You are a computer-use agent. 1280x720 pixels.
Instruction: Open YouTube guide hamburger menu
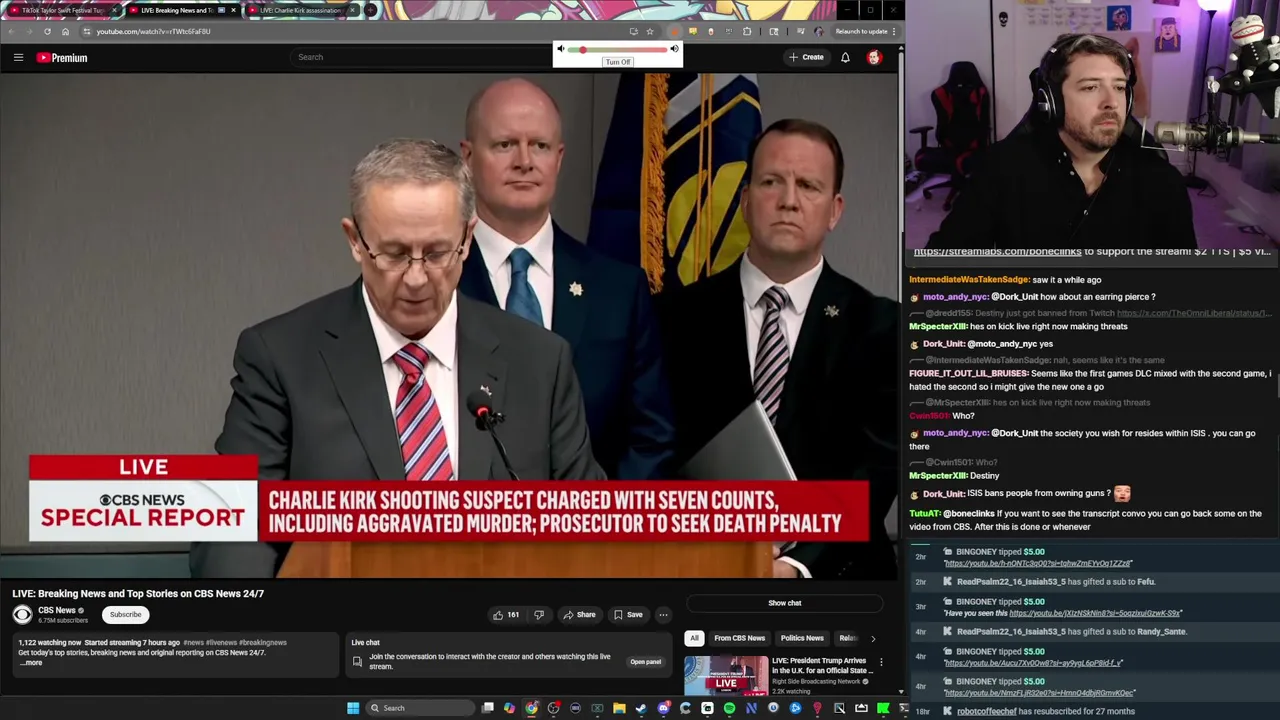(x=18, y=57)
